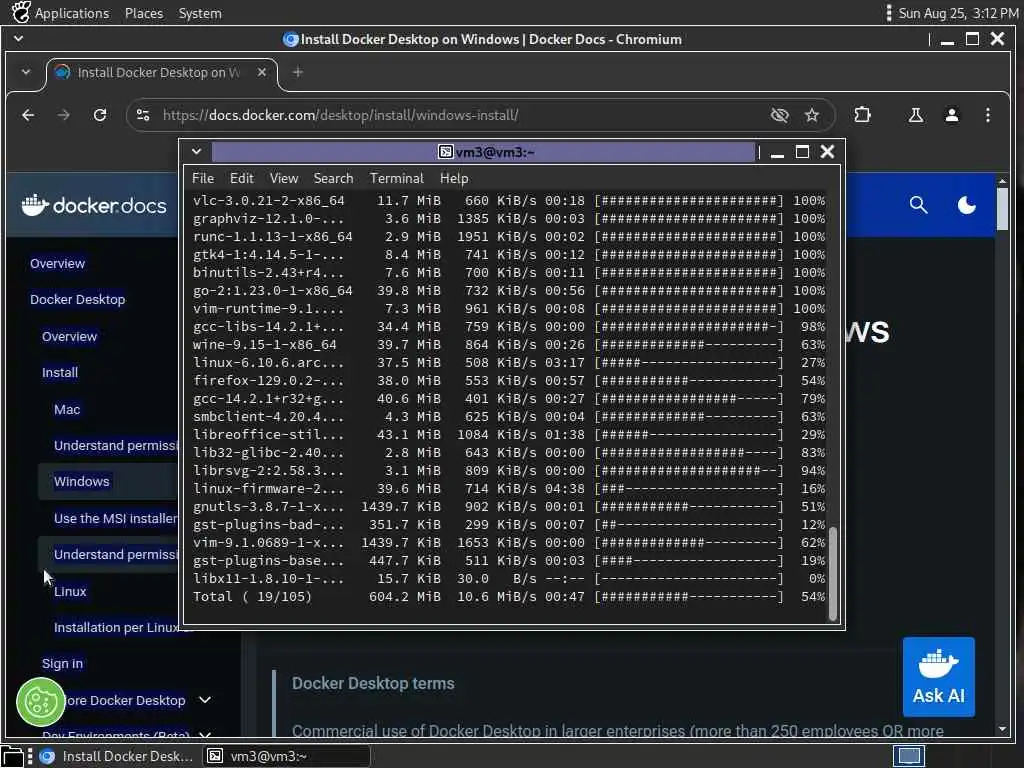This screenshot has width=1024, height=768.
Task: Open the Ask AI whale button
Action: pyautogui.click(x=938, y=677)
